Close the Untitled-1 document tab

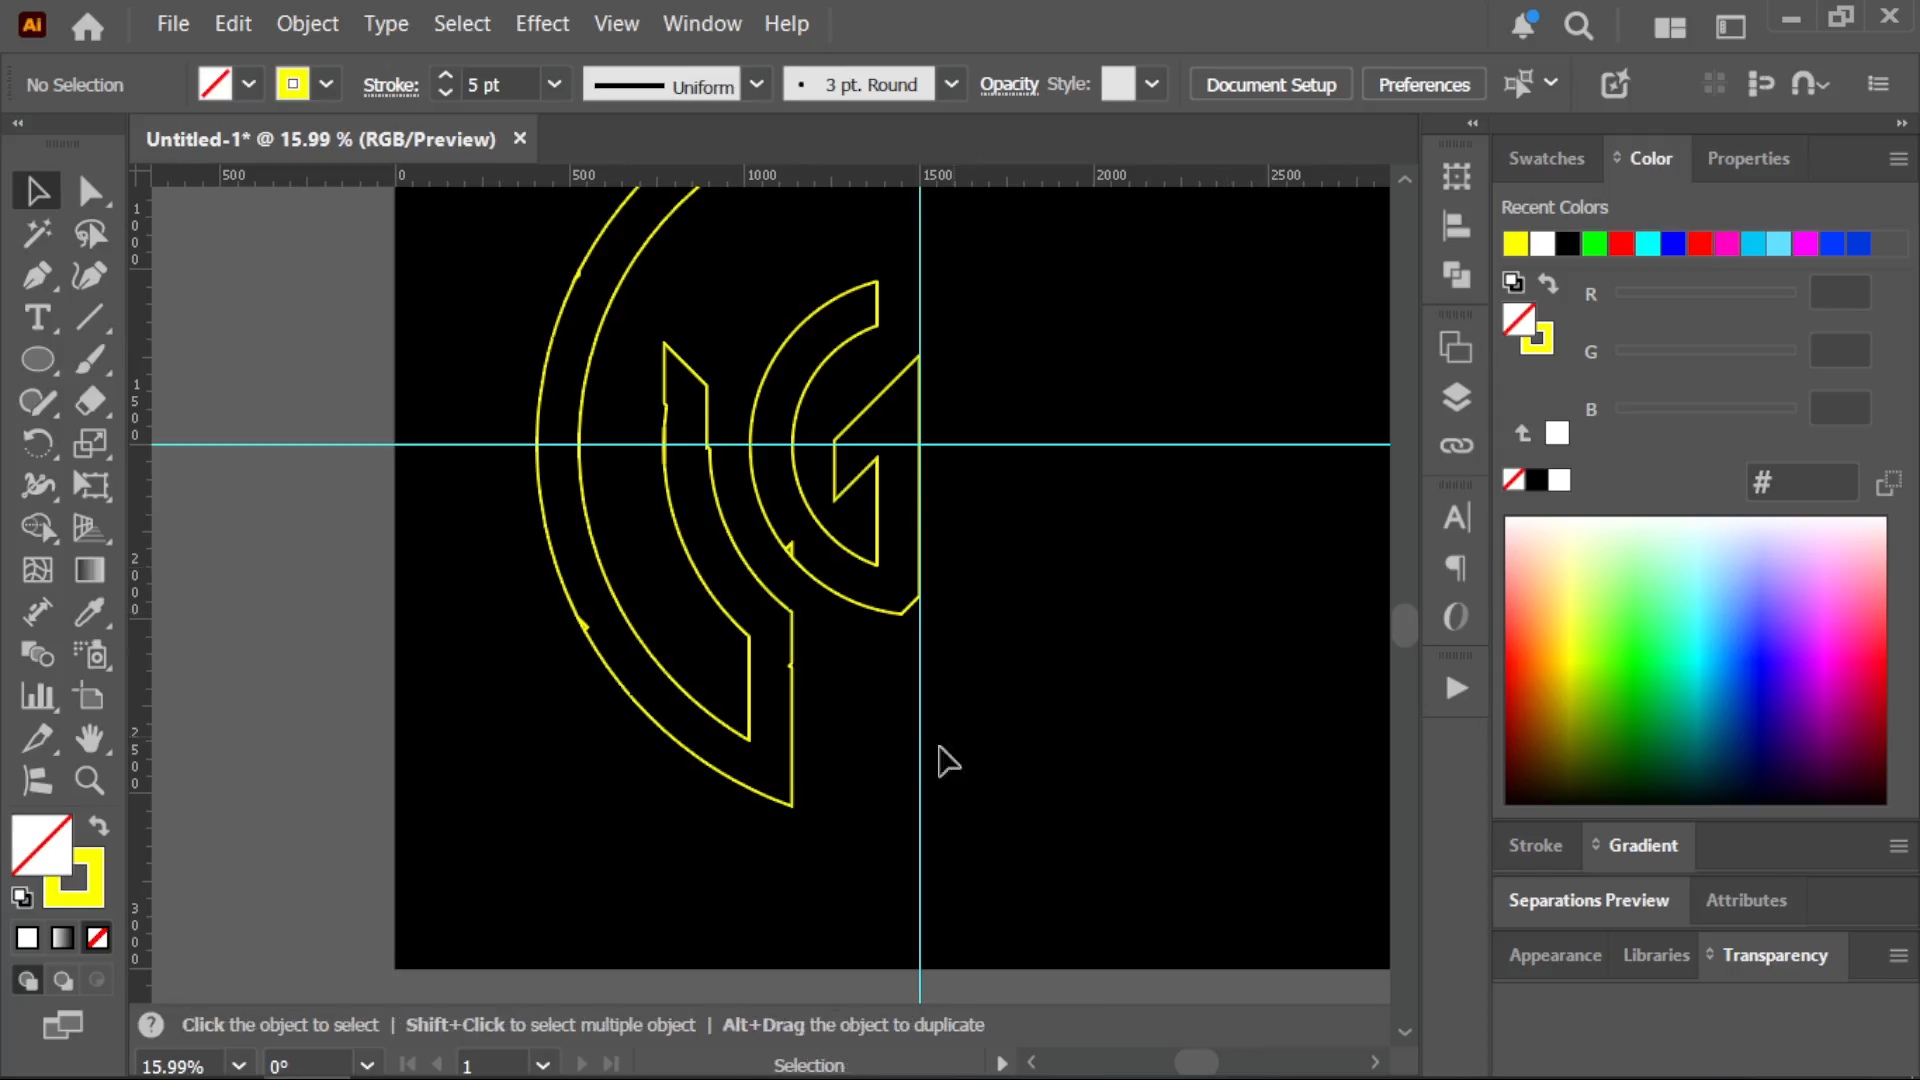tap(519, 138)
